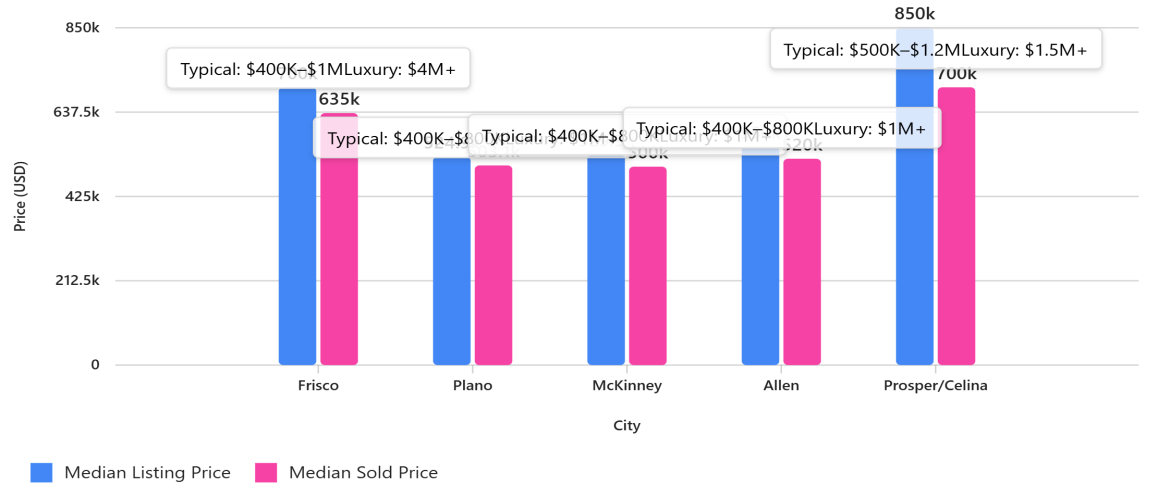Toggle the Median Sold Price legend entry
Screen dimensions: 1170x497
(x=363, y=473)
